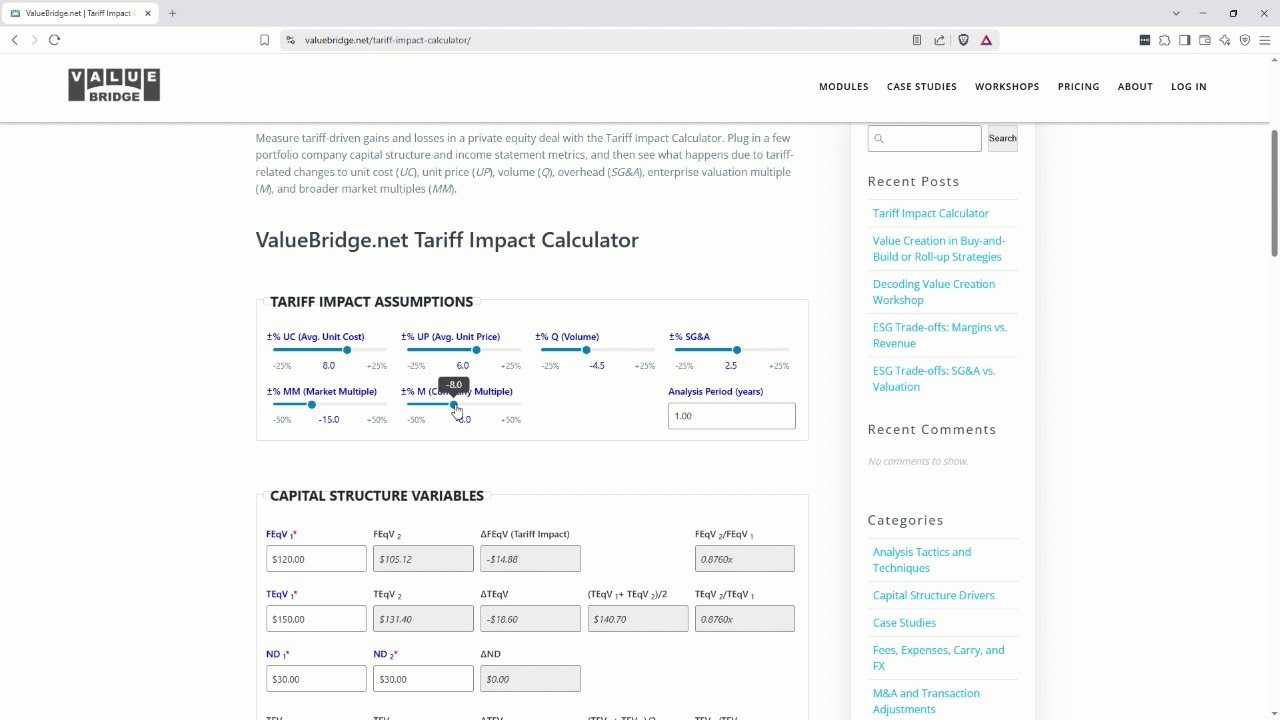Screen dimensions: 1280x720
Task: Open a new browser tab
Action: tap(172, 13)
